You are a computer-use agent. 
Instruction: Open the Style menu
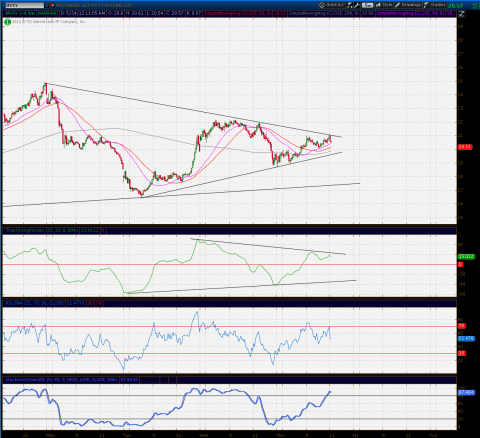384,5
